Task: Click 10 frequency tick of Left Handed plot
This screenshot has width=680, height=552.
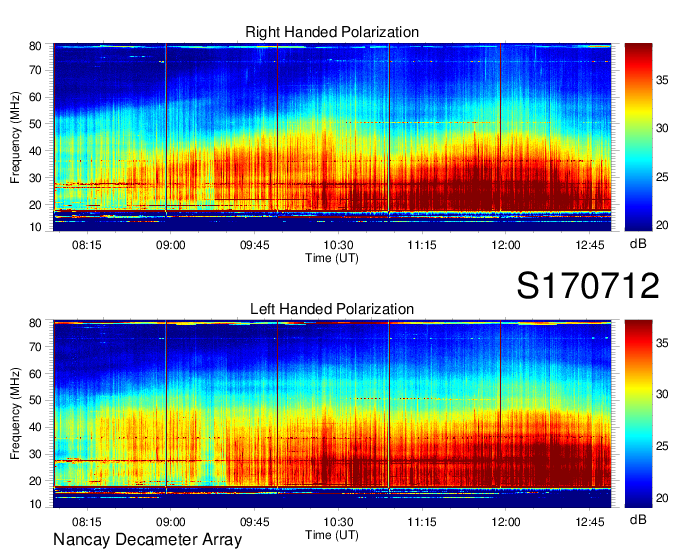Action: click(35, 504)
